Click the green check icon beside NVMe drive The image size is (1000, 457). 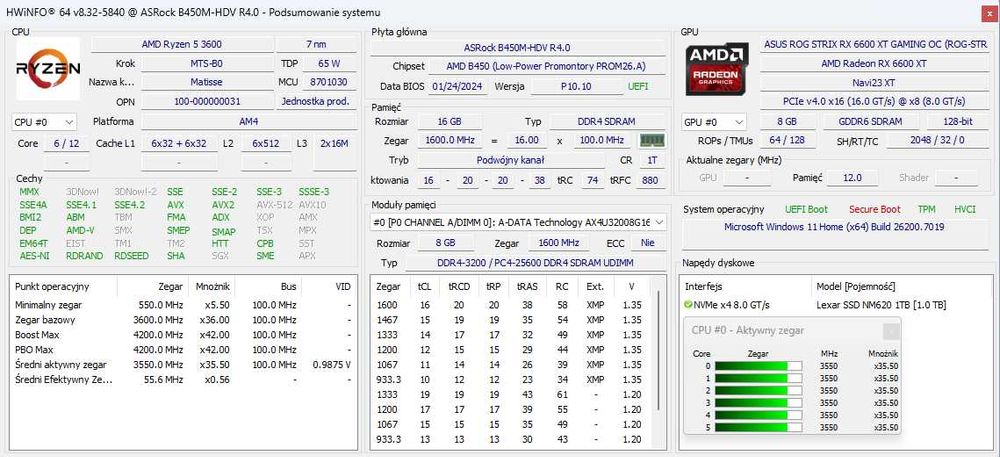pyautogui.click(x=688, y=305)
